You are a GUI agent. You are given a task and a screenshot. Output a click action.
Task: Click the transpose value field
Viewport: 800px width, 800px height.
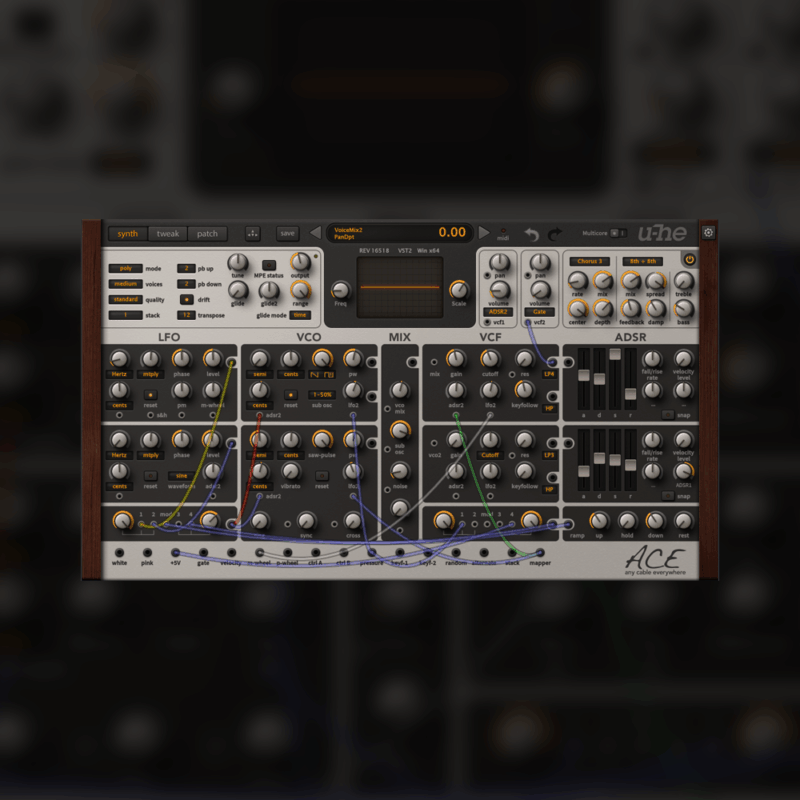(186, 315)
